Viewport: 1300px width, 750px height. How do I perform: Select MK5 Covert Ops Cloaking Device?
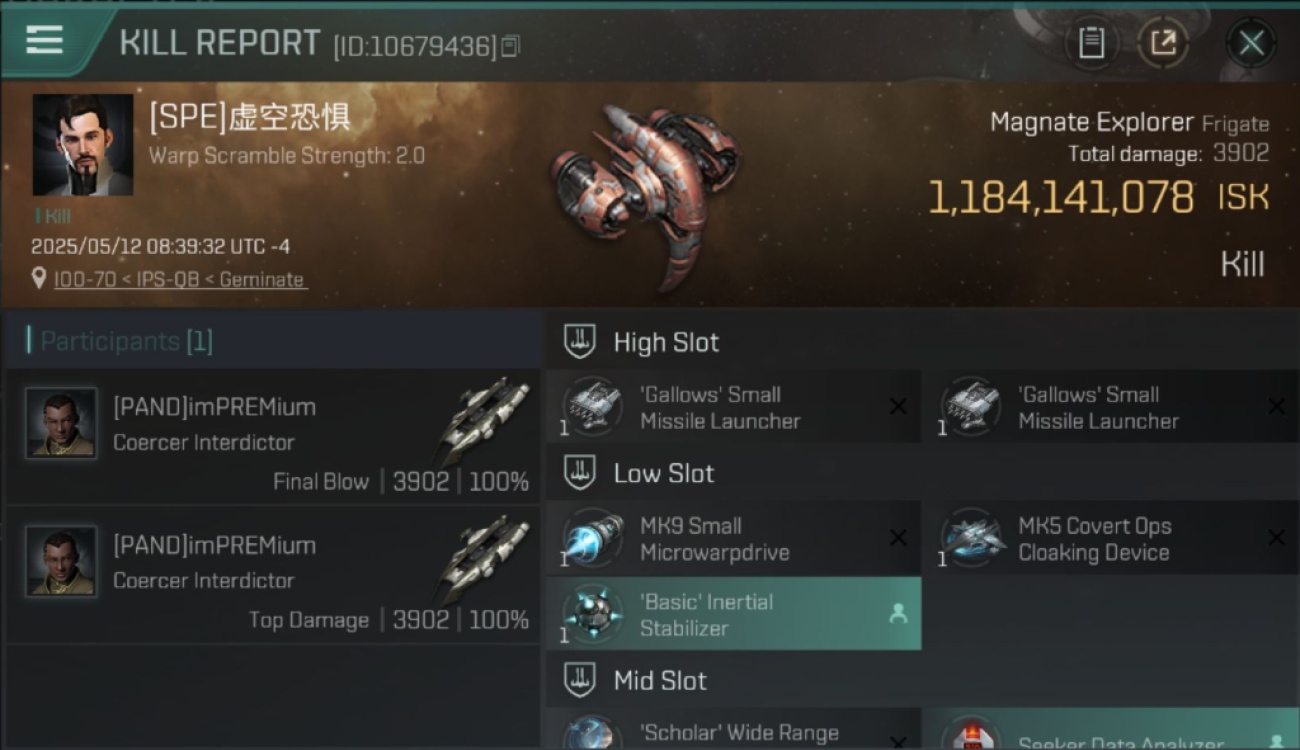click(x=1112, y=538)
